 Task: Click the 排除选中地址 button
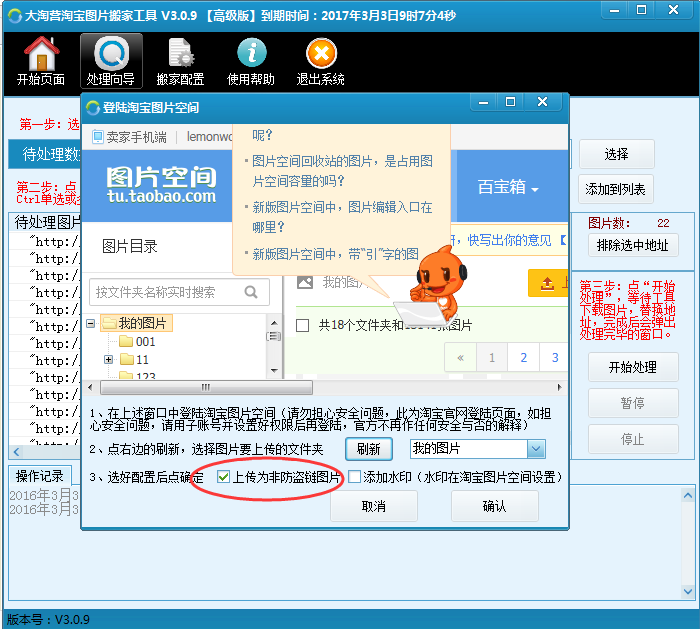(633, 245)
